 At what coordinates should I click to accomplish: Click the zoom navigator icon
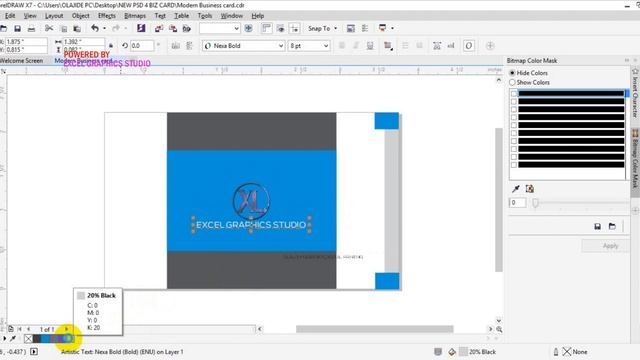point(499,329)
